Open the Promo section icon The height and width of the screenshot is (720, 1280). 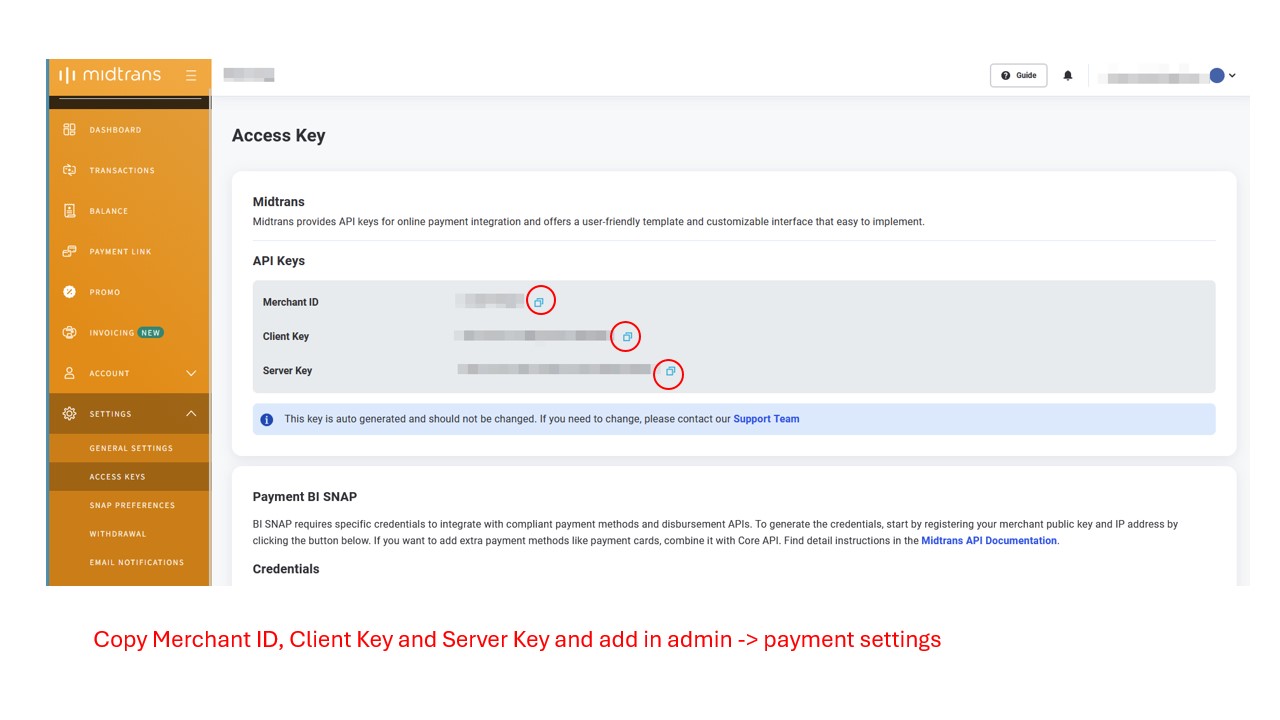[x=68, y=291]
